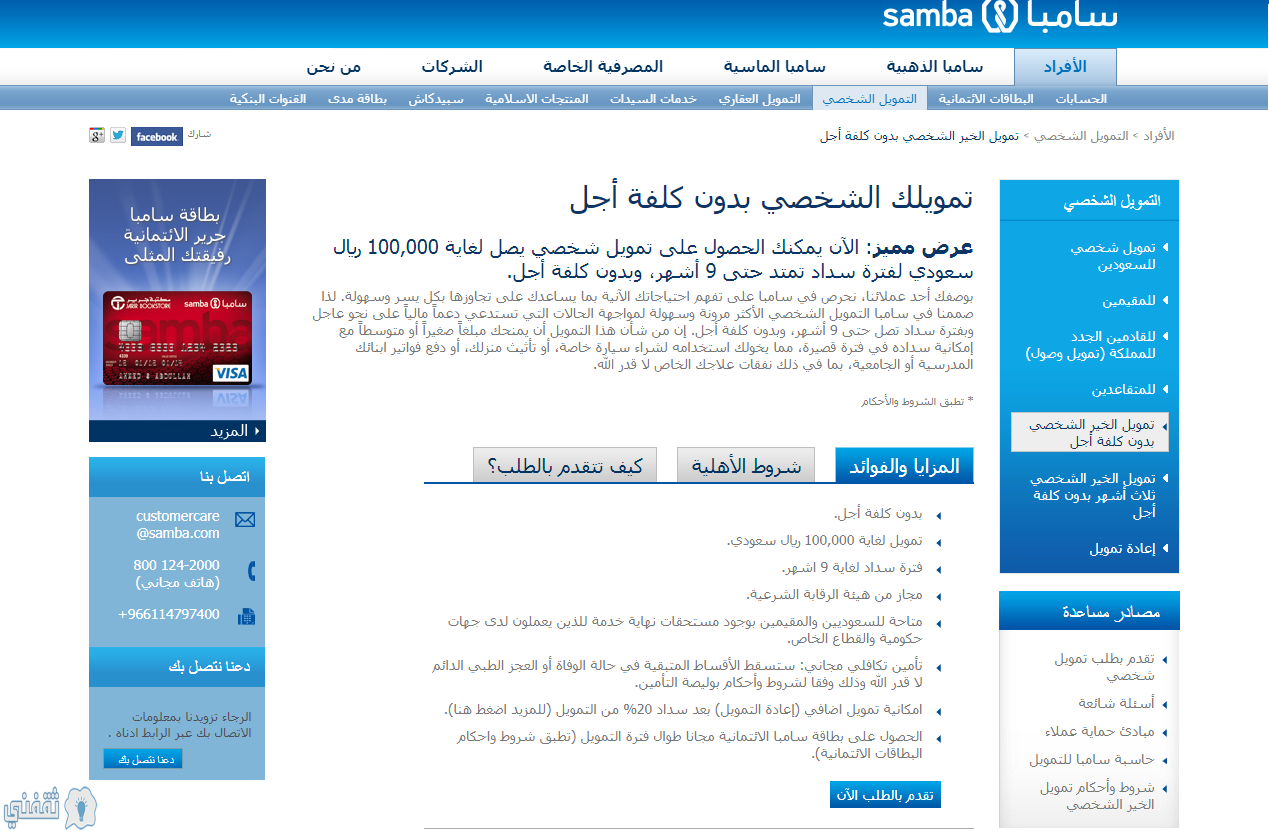Open تمويل شخصي للسعوديين sidebar item
This screenshot has width=1269, height=833.
click(1113, 256)
